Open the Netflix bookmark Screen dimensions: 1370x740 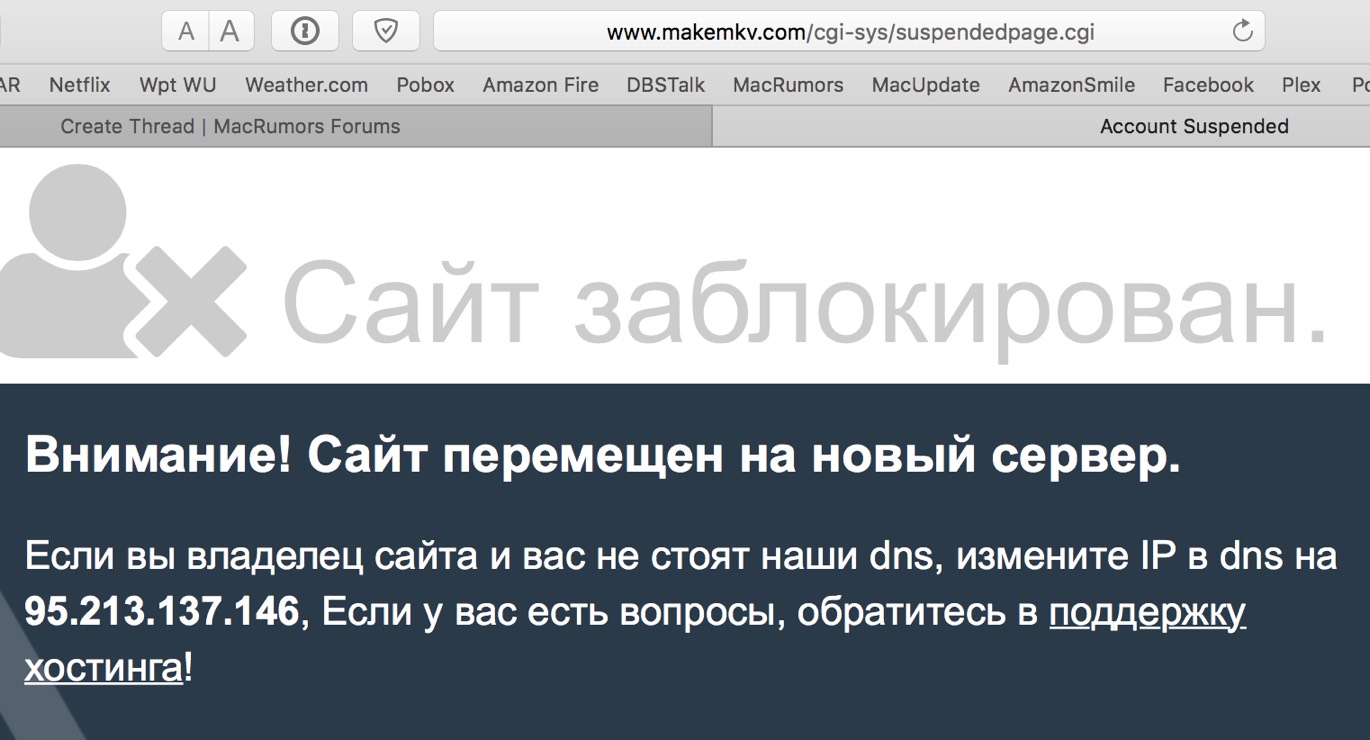(80, 85)
